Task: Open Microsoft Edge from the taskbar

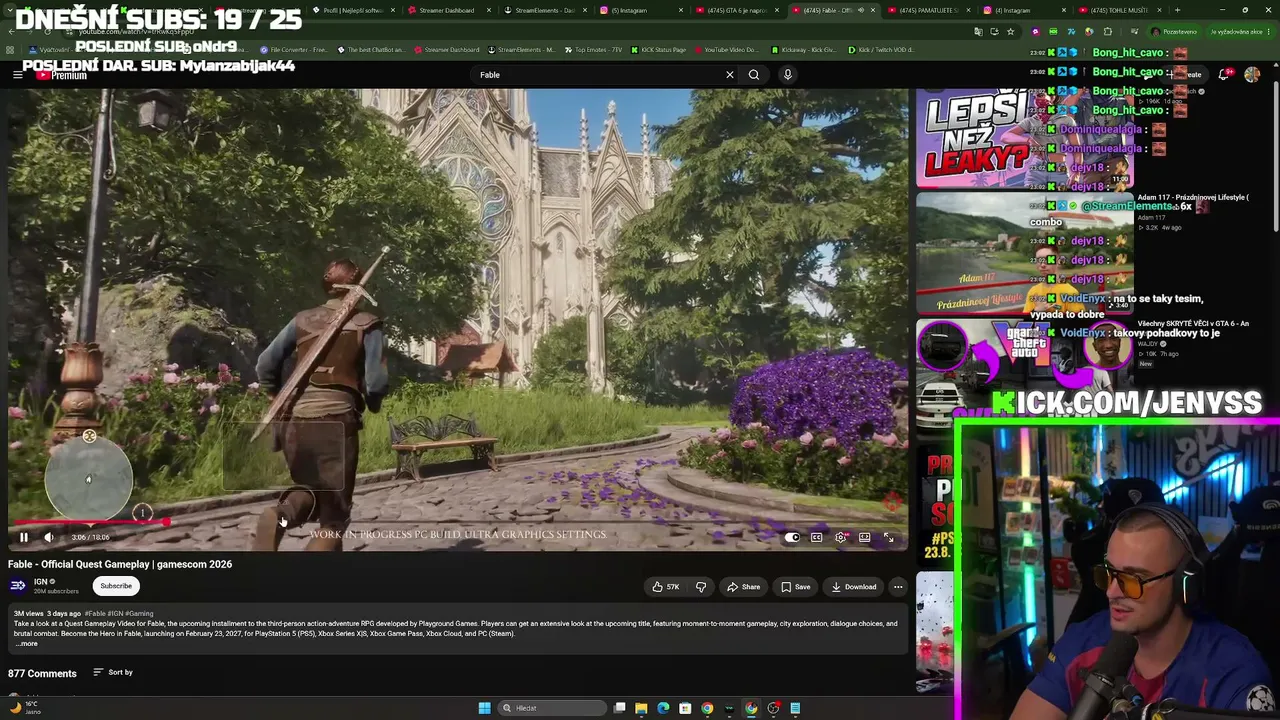Action: 663,708
